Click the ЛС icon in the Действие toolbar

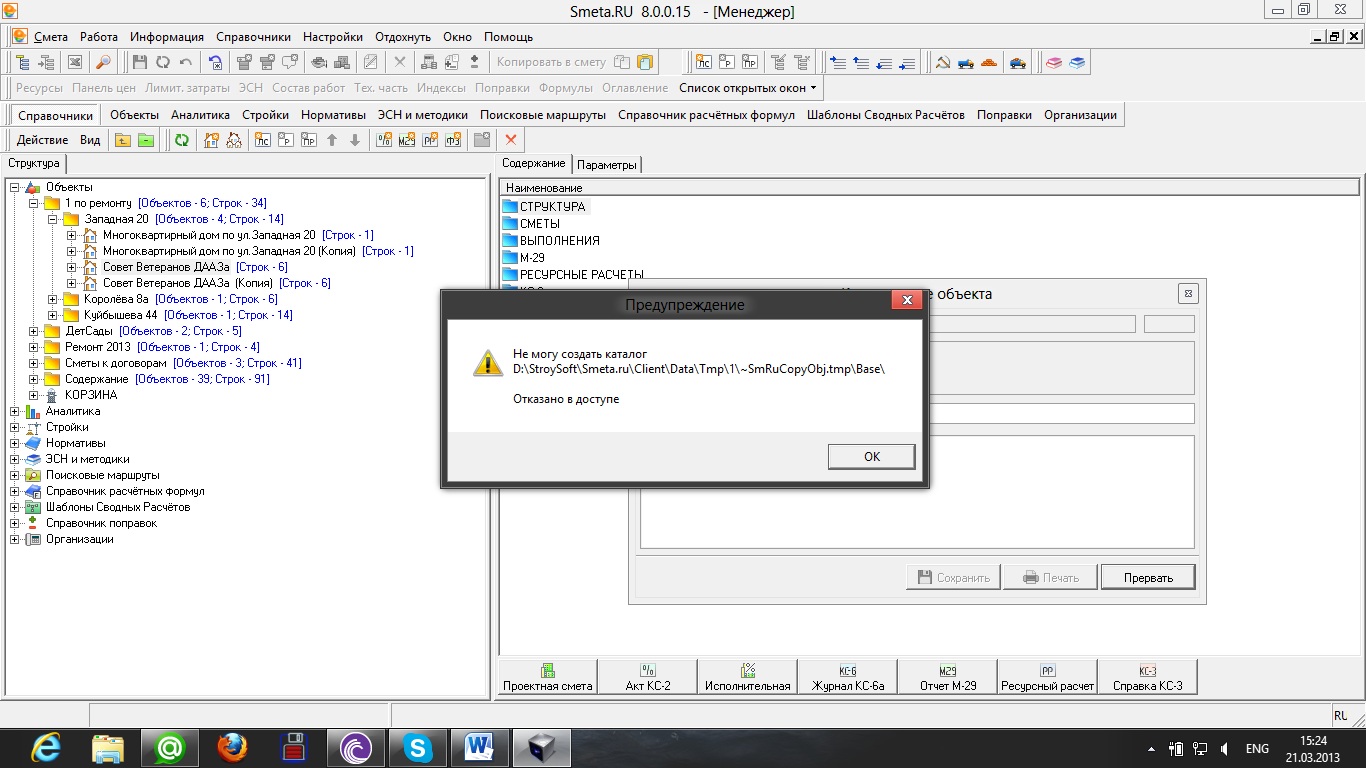(263, 141)
